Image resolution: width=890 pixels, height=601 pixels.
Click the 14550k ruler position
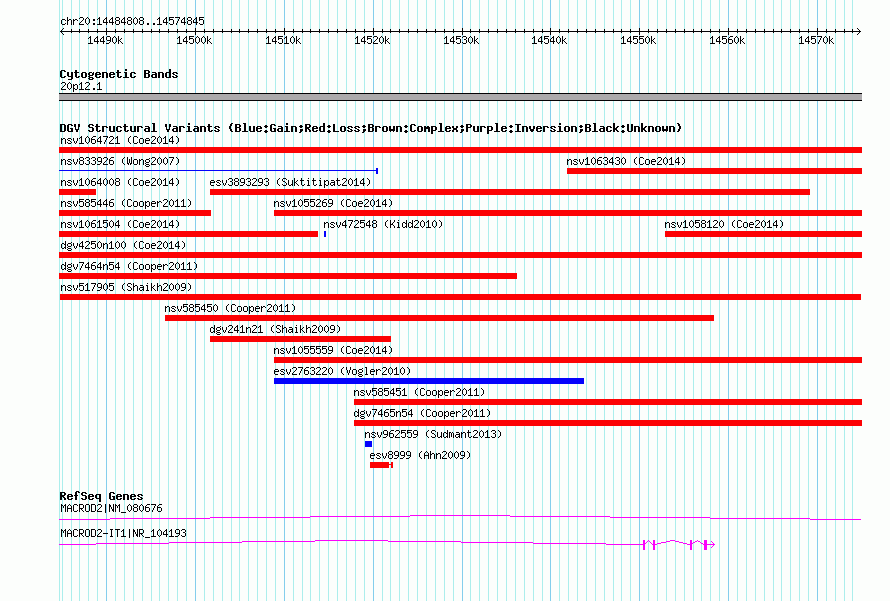coord(638,40)
